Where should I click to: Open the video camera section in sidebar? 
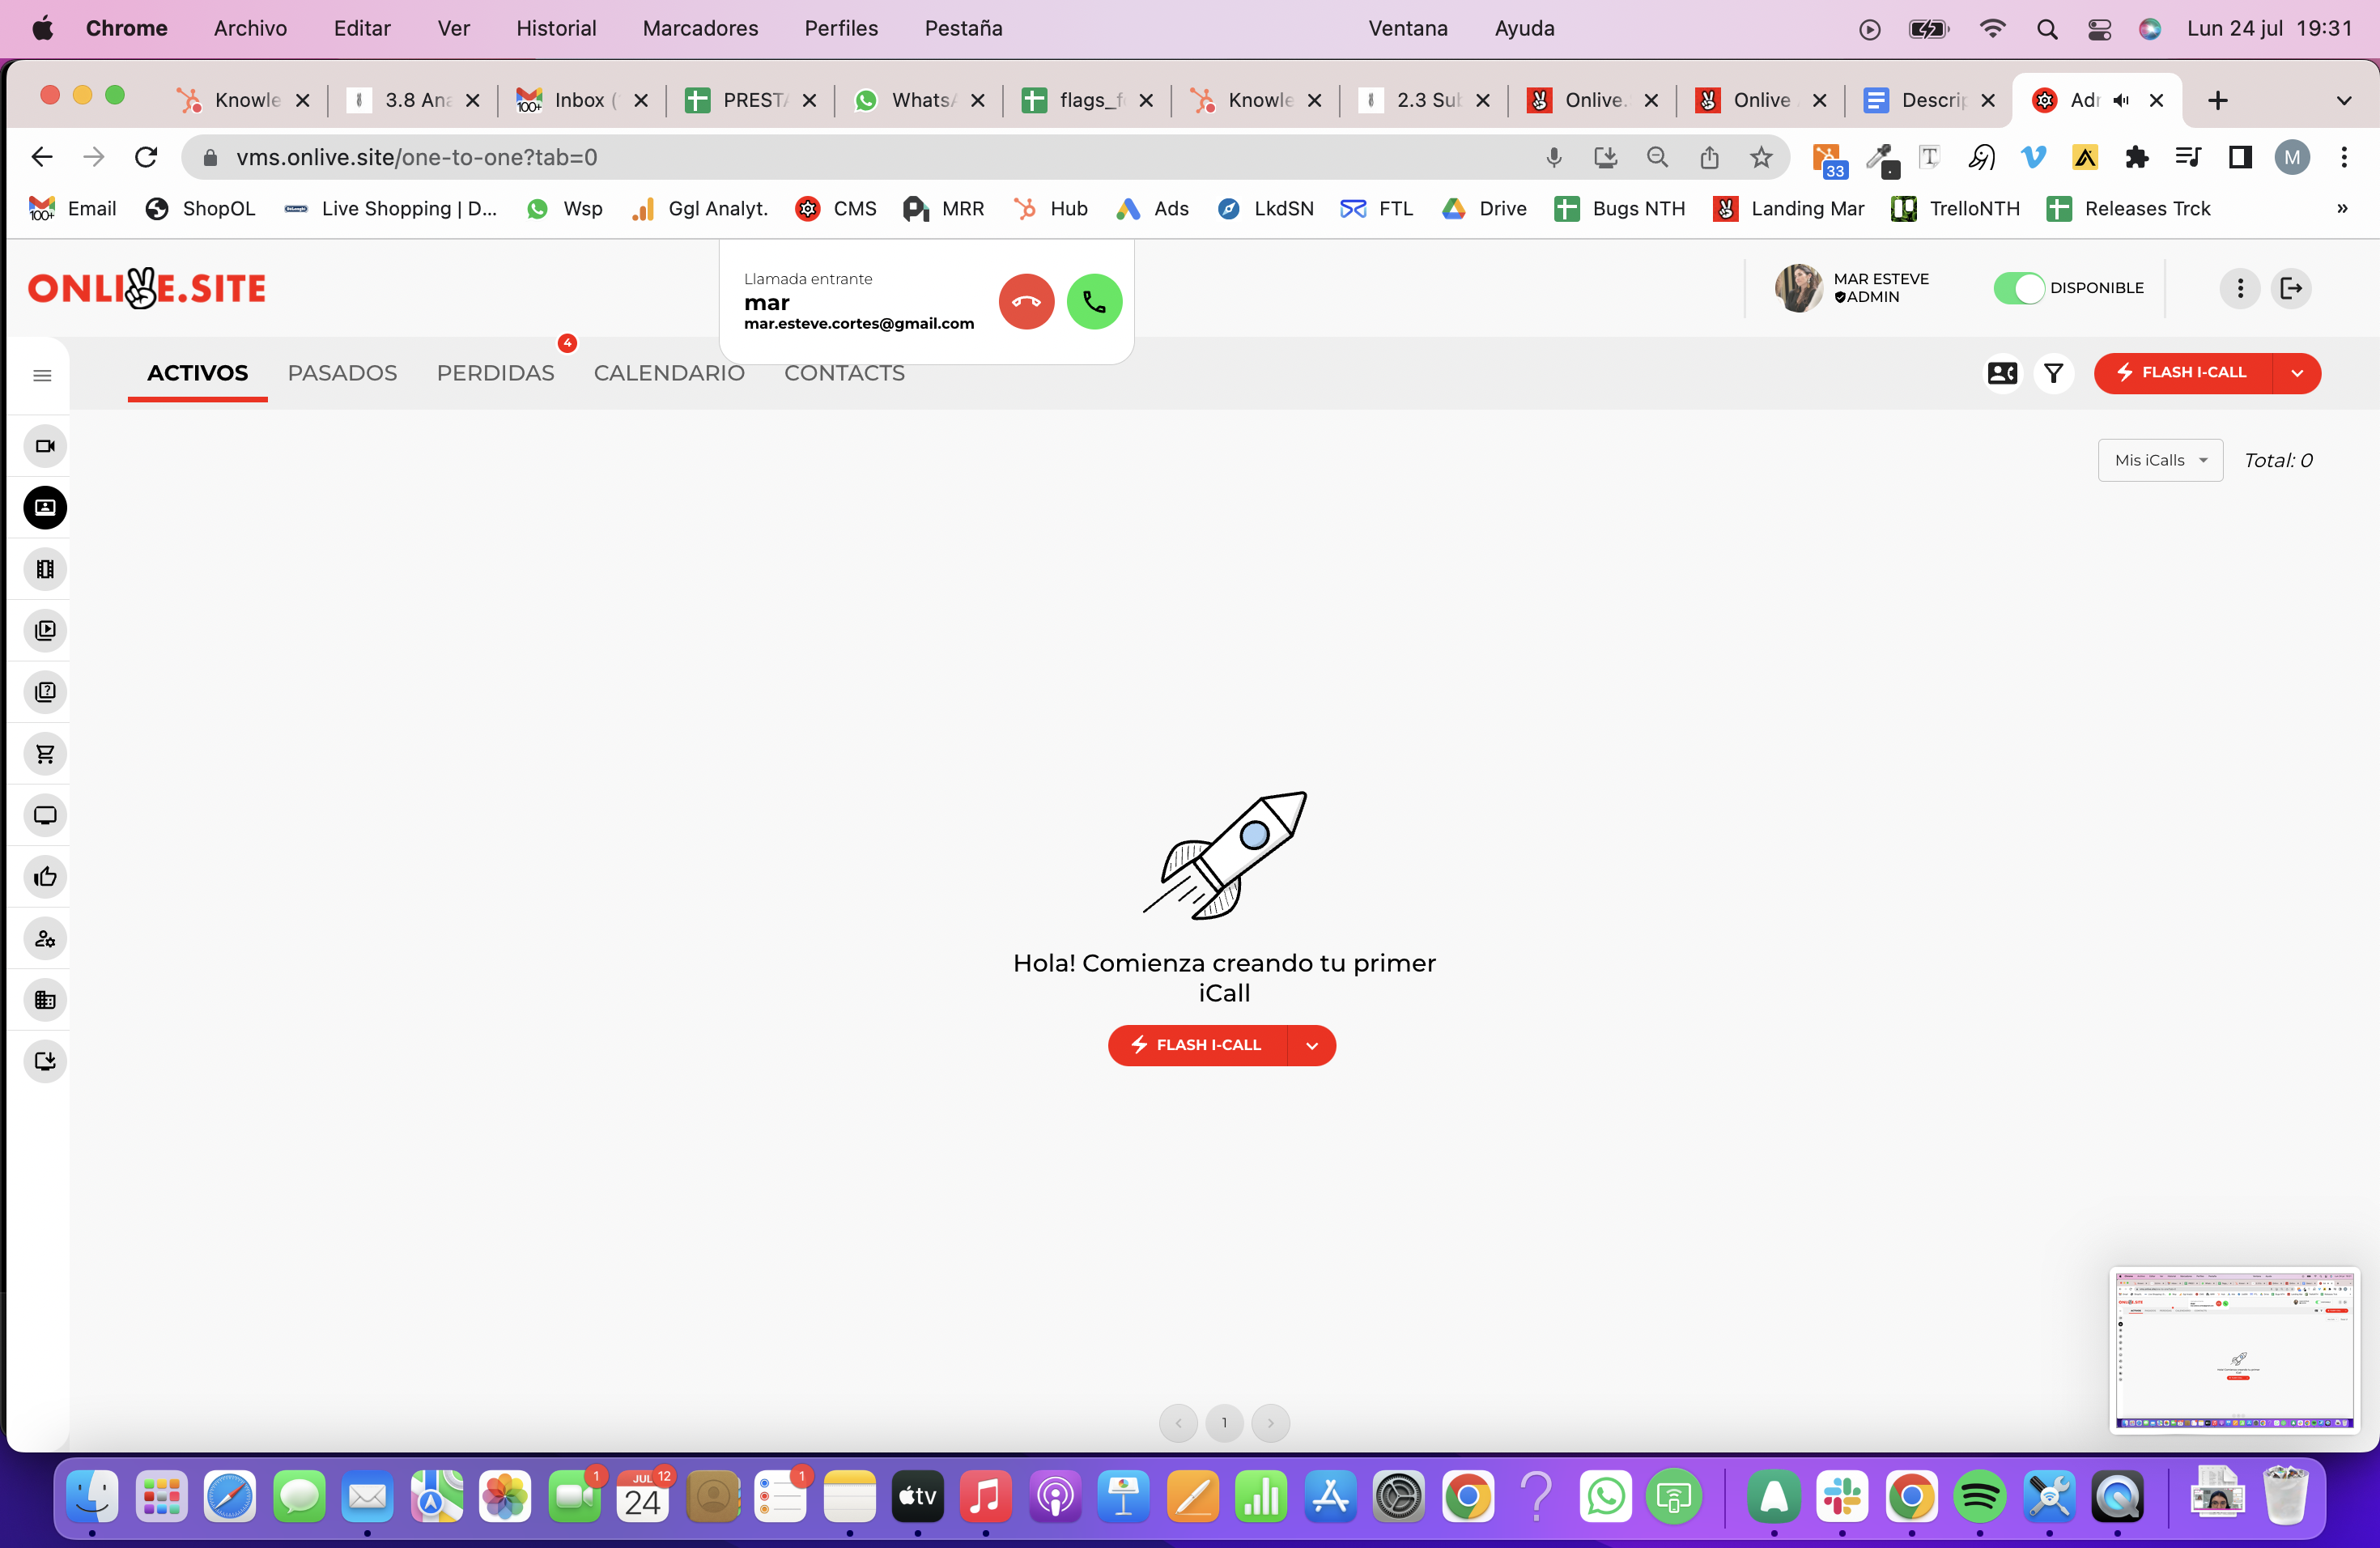tap(45, 446)
